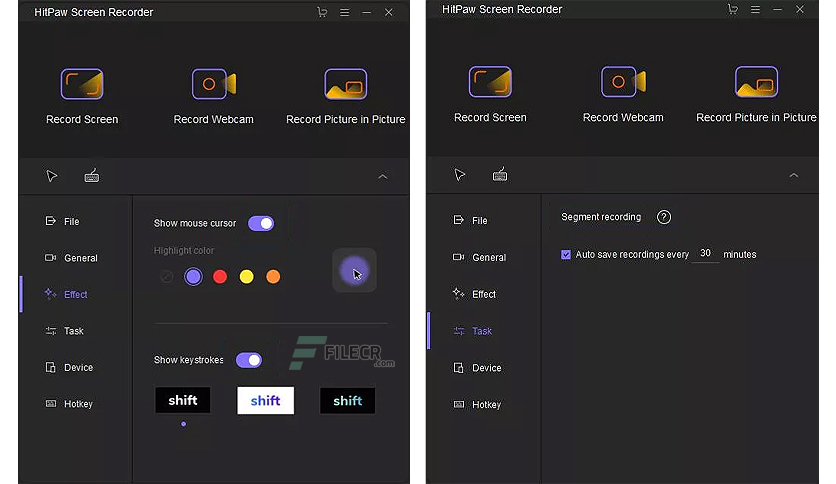Open hamburger menu in right window title bar

pyautogui.click(x=755, y=10)
